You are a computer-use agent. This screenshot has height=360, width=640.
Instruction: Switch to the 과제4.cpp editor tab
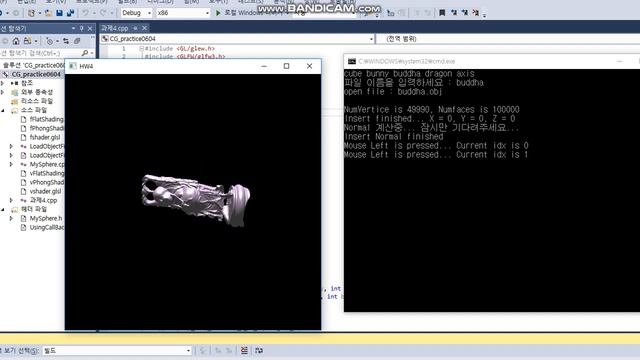[x=115, y=28]
